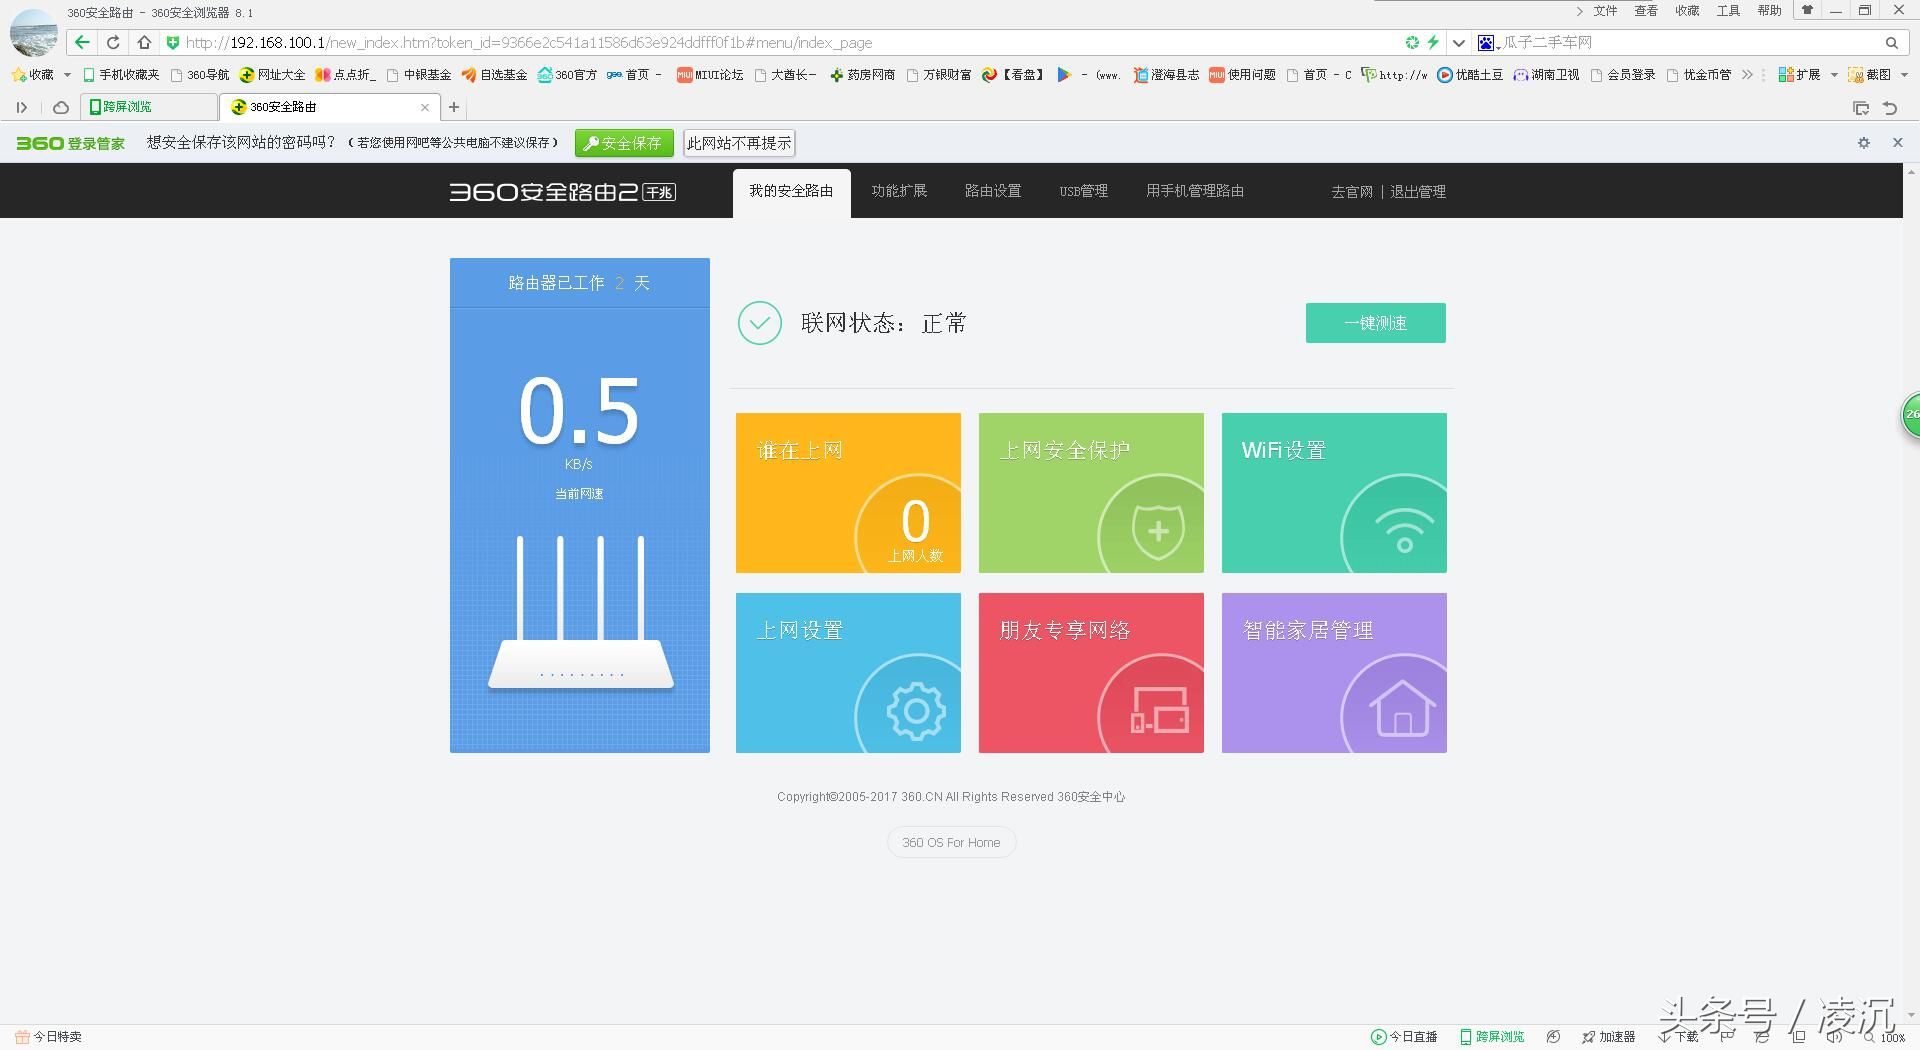Open the 澄海县志 bookmark
The height and width of the screenshot is (1050, 1920).
pos(1166,74)
